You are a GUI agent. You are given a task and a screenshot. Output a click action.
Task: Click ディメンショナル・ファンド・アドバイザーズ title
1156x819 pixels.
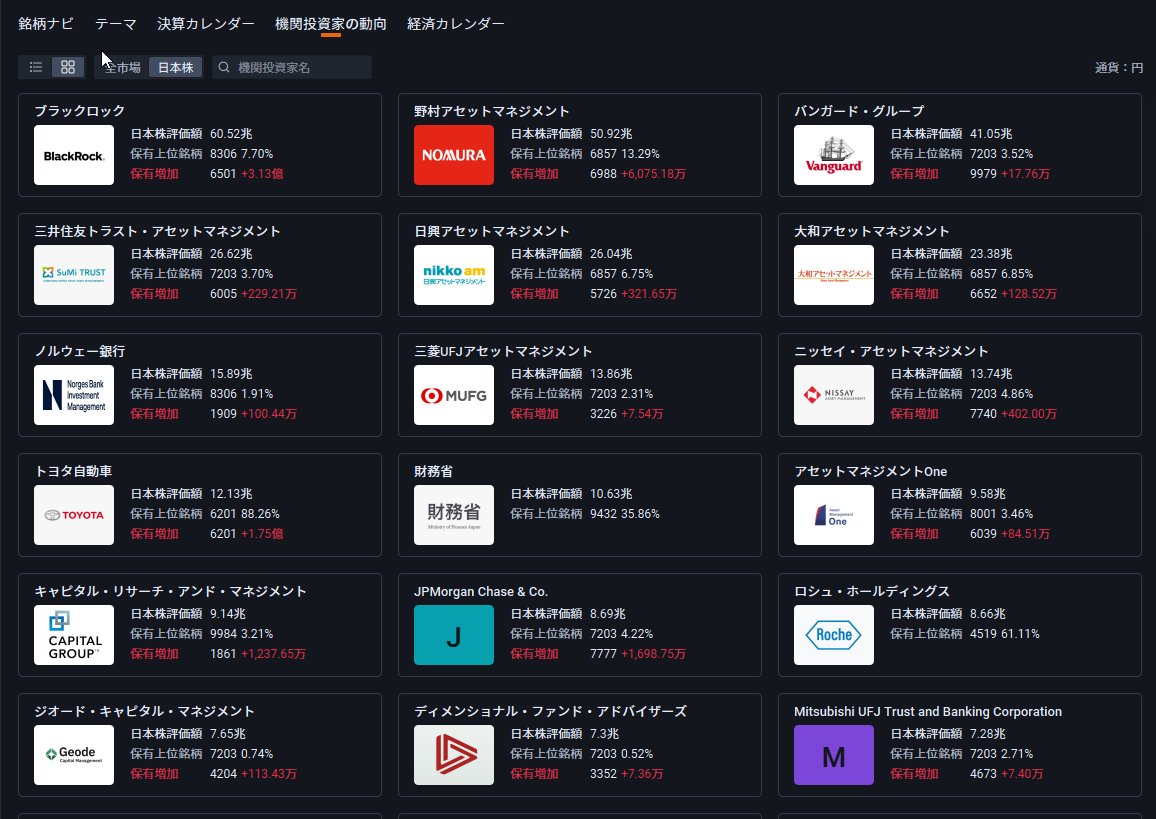(551, 711)
